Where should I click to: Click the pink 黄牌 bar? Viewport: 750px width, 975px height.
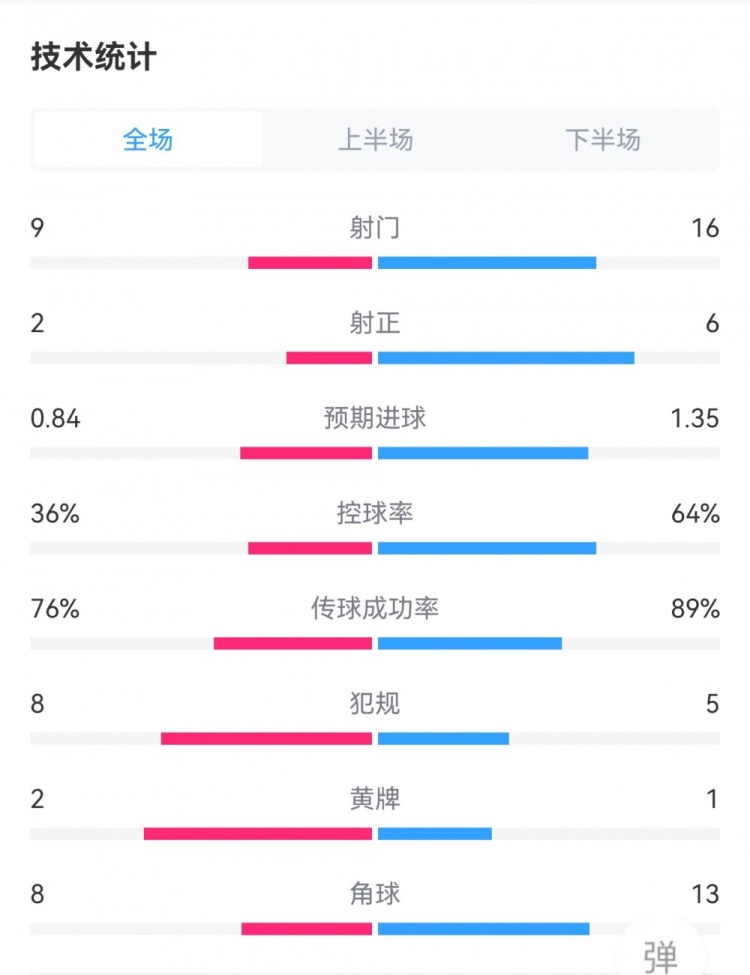pyautogui.click(x=258, y=834)
